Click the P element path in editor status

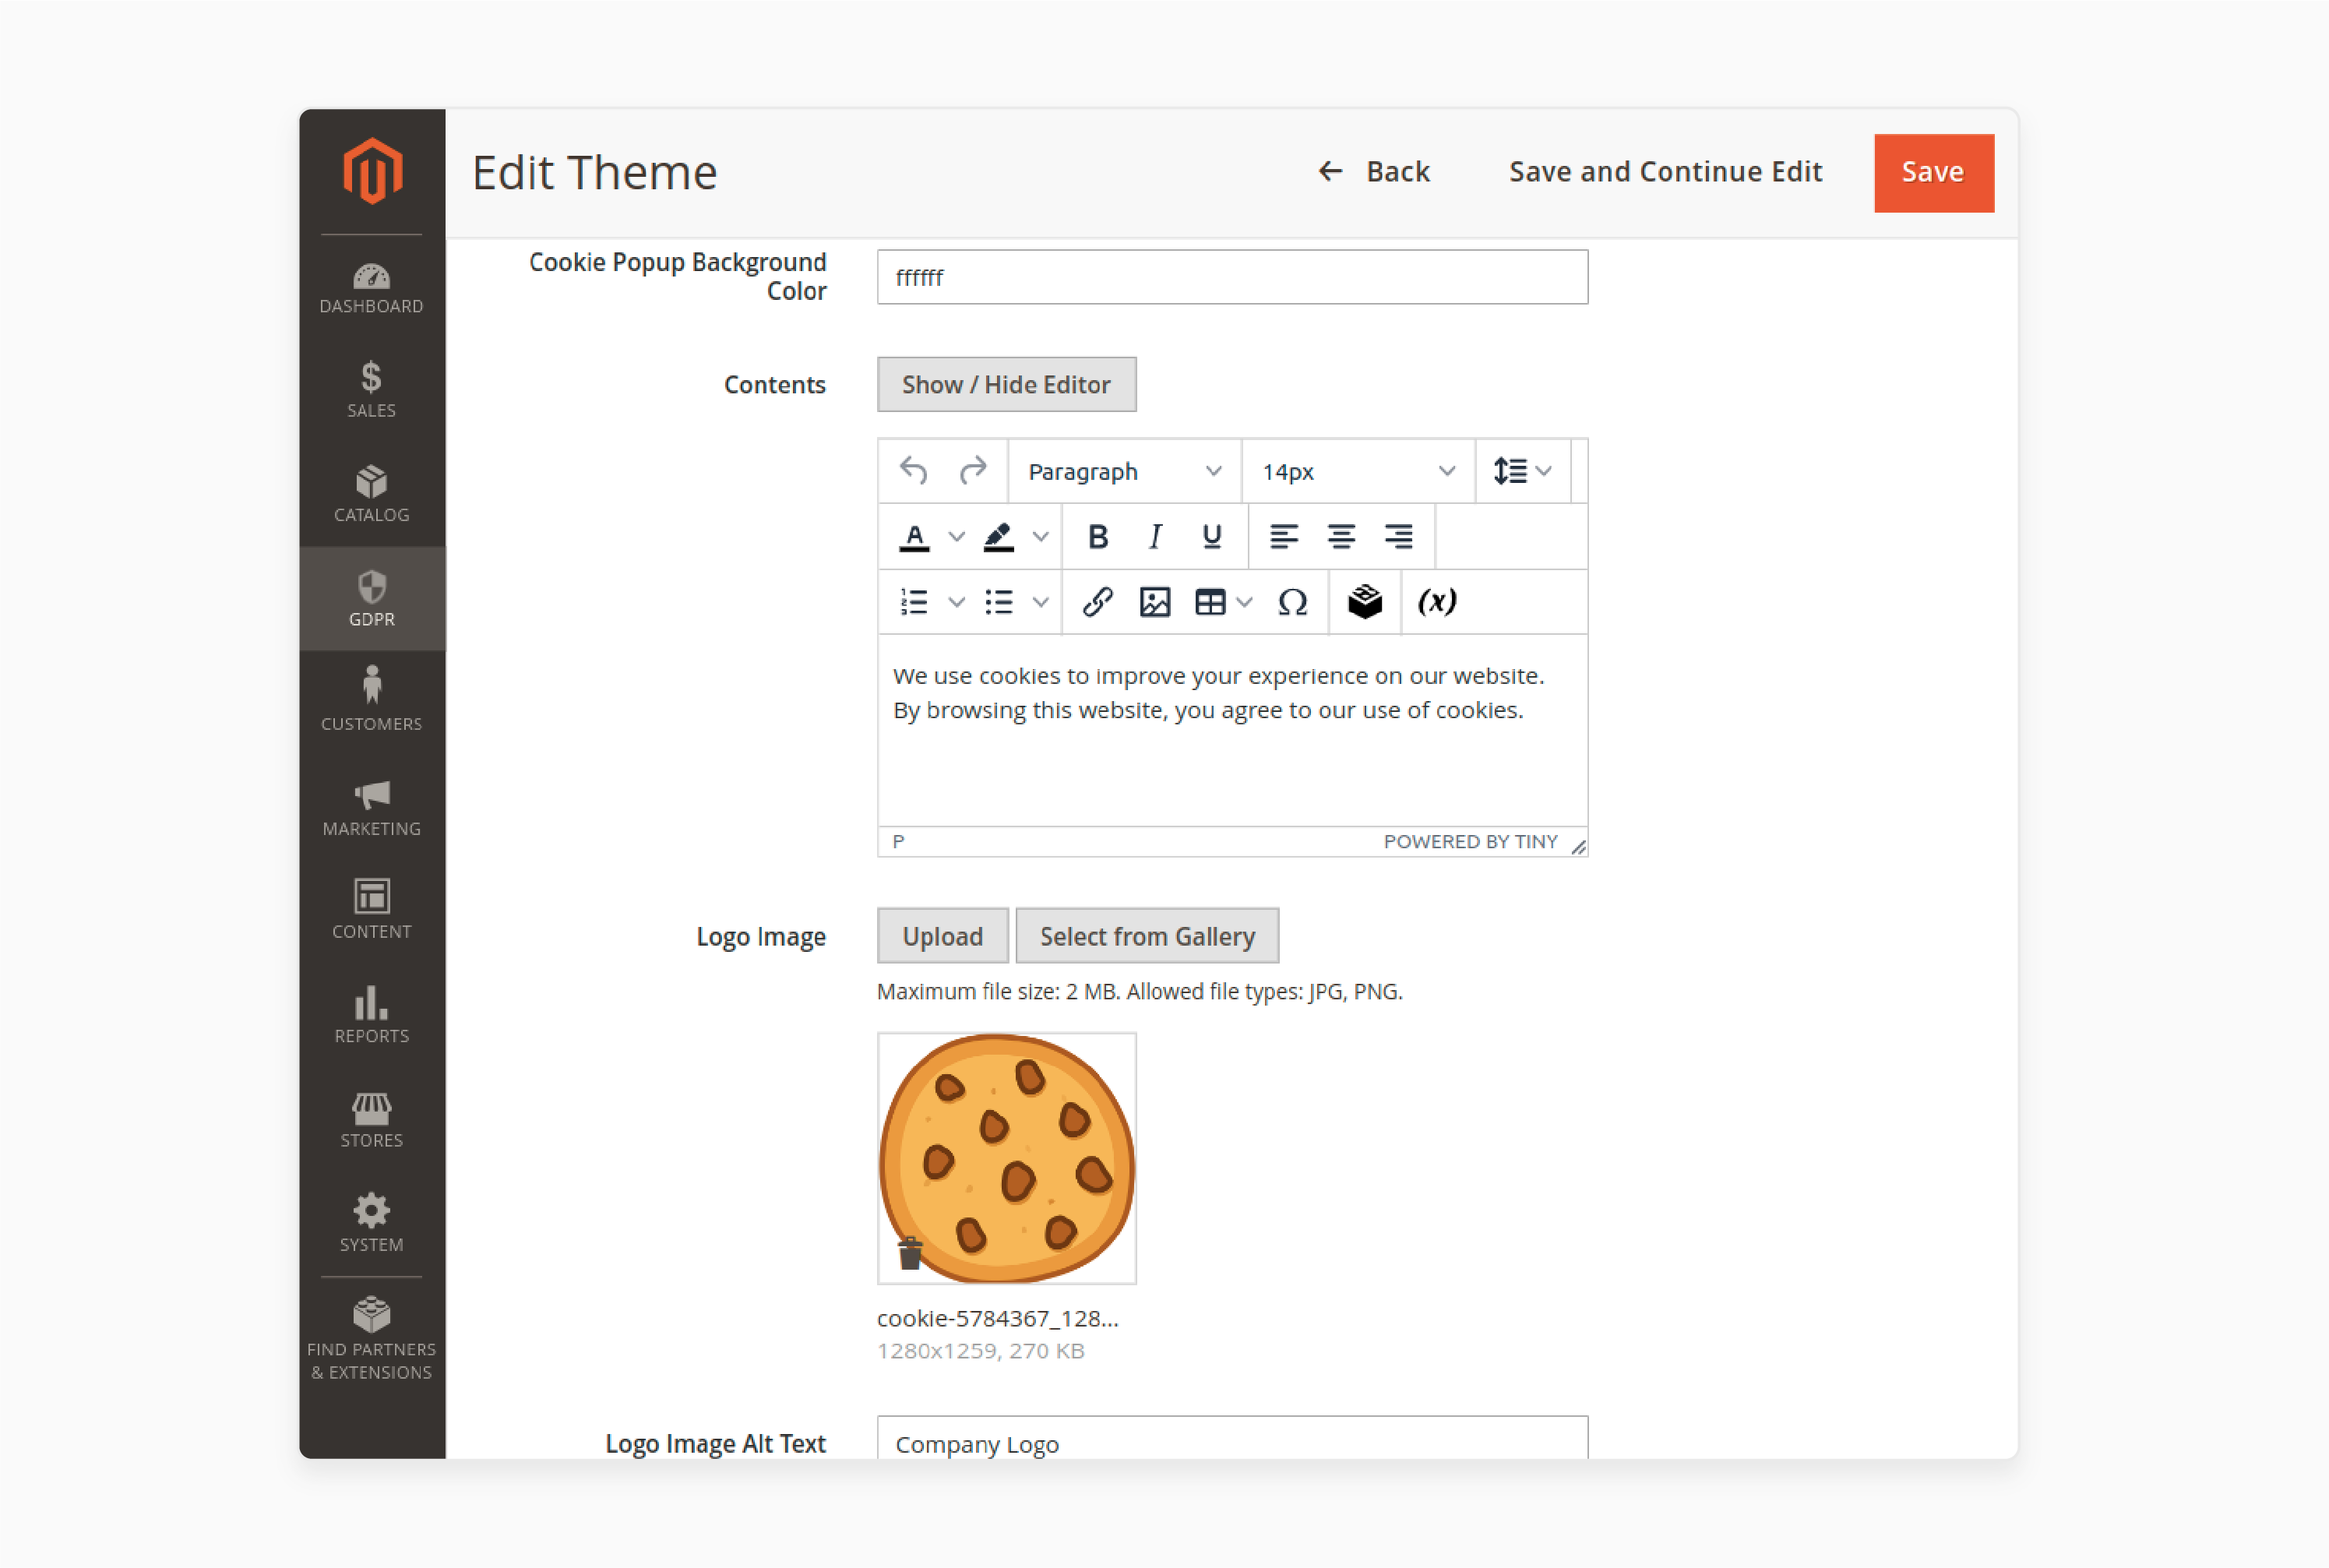(898, 841)
